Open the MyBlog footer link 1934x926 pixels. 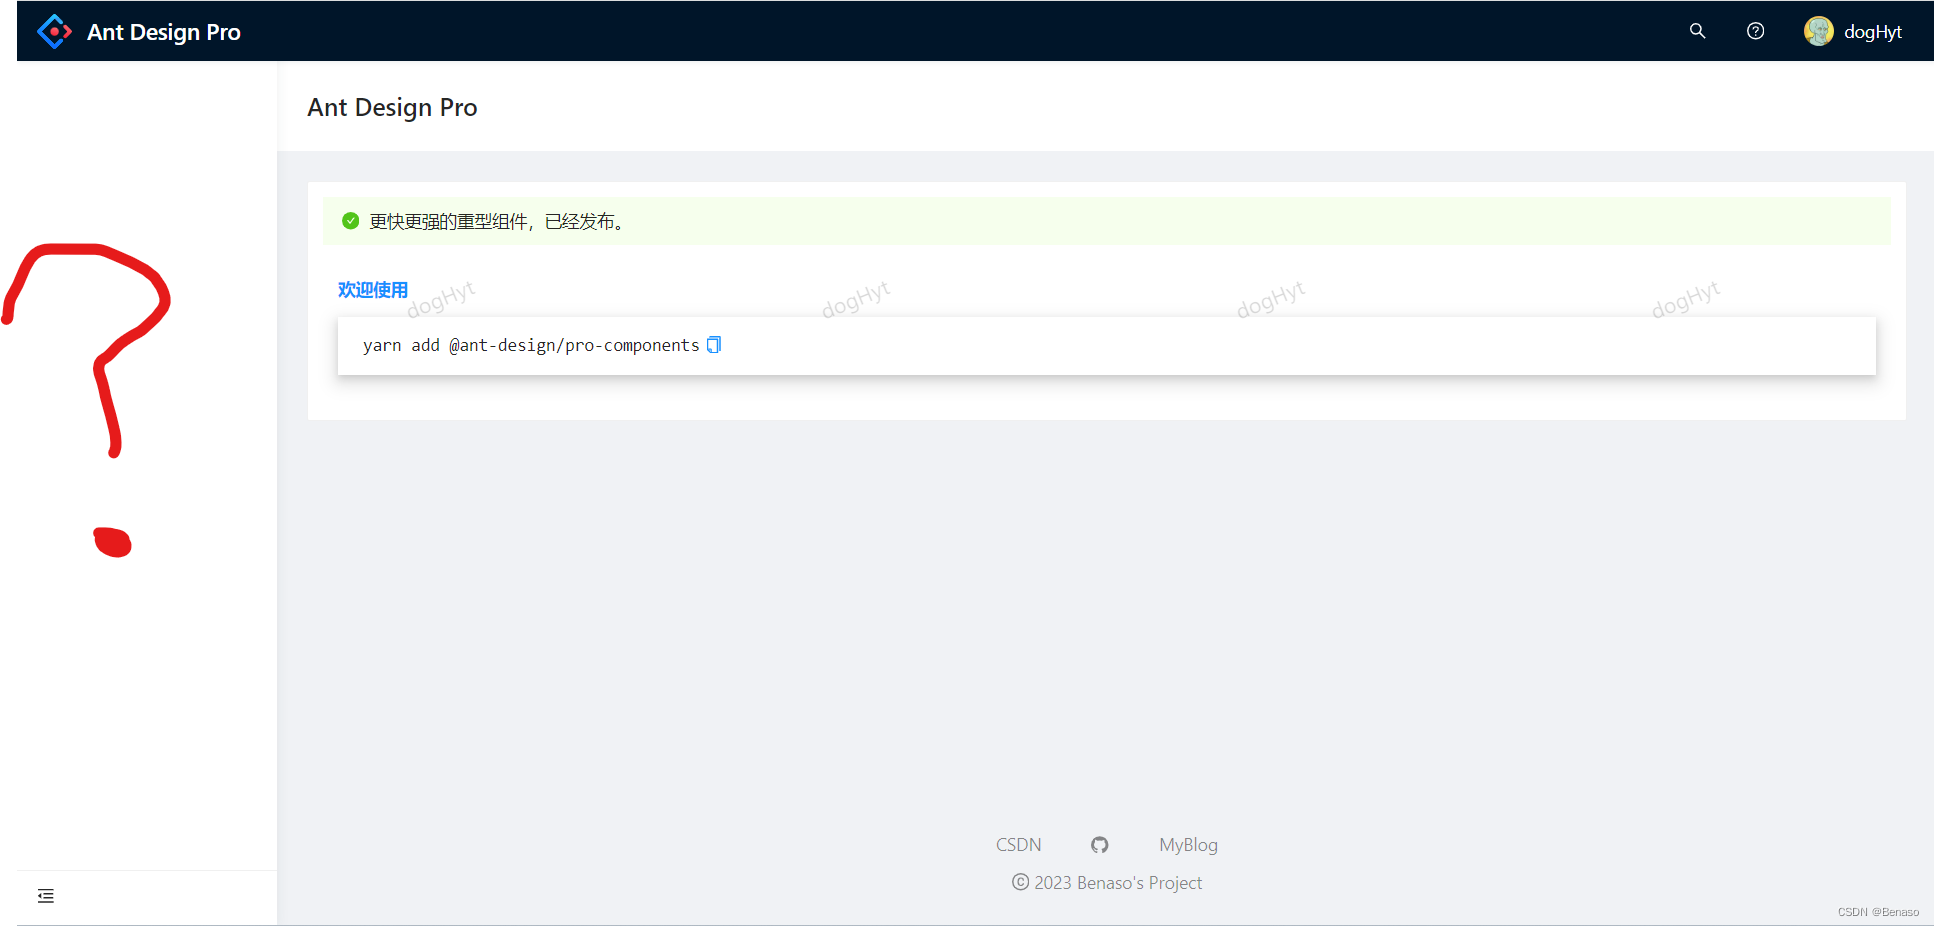[1188, 845]
